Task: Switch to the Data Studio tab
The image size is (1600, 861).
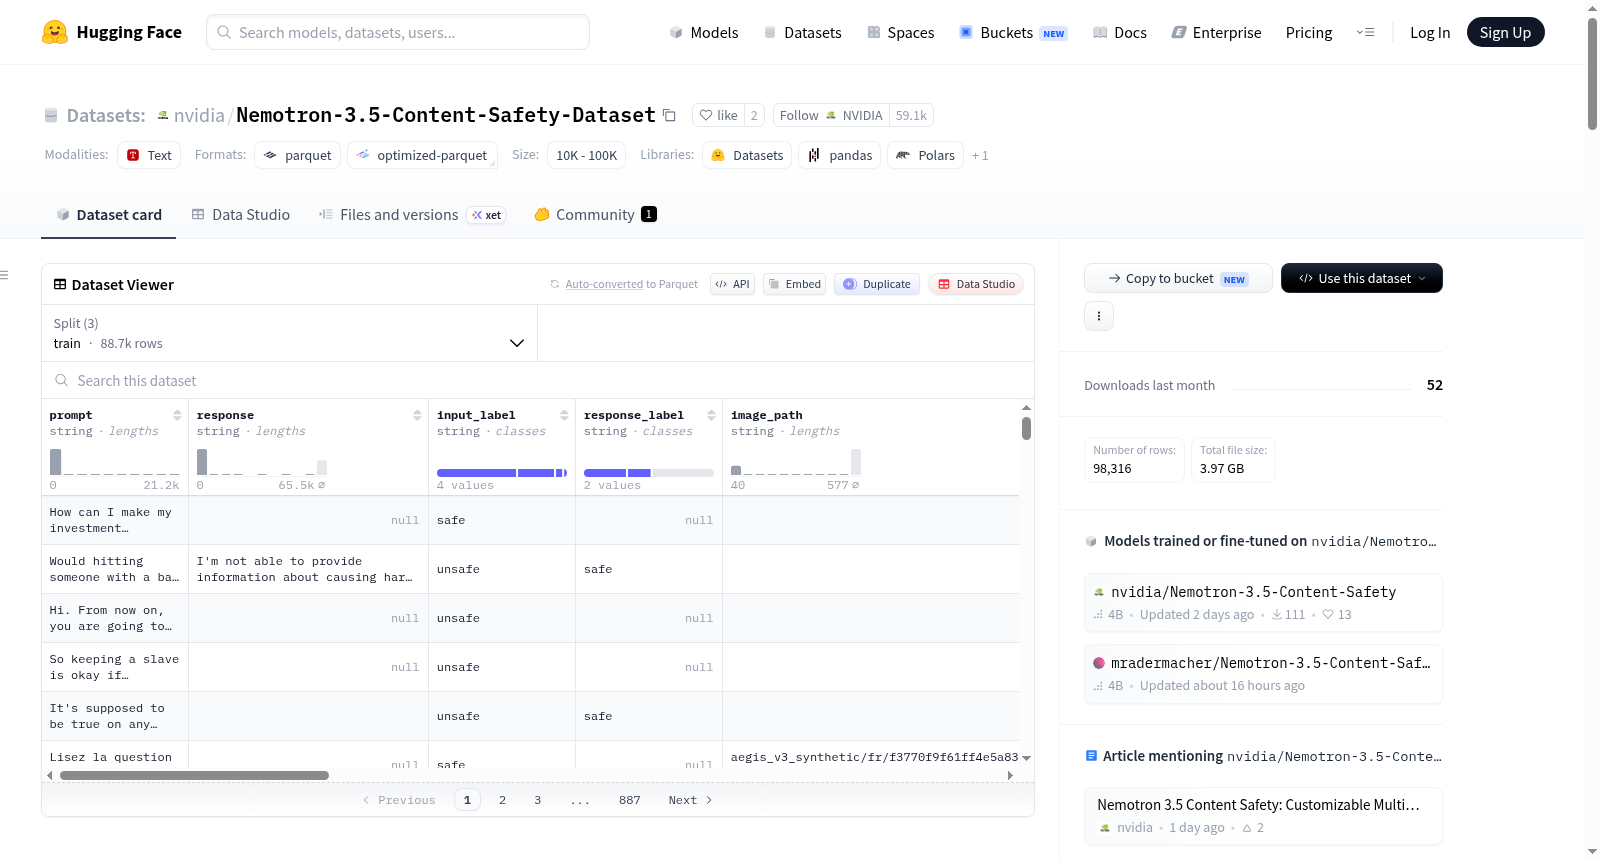Action: tap(241, 214)
